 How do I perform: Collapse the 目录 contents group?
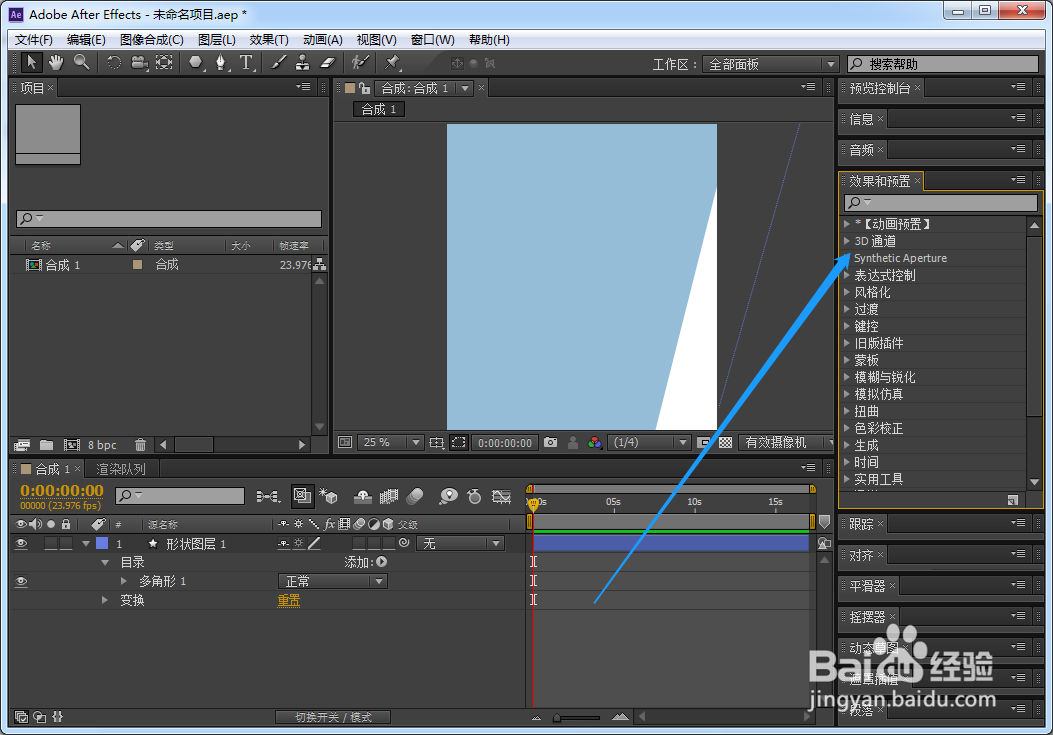click(x=105, y=562)
